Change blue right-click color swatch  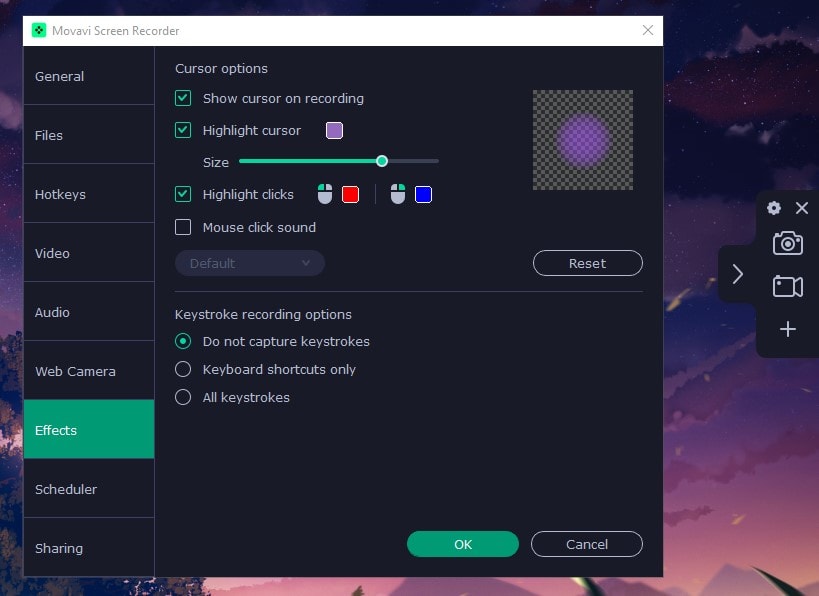coord(423,194)
